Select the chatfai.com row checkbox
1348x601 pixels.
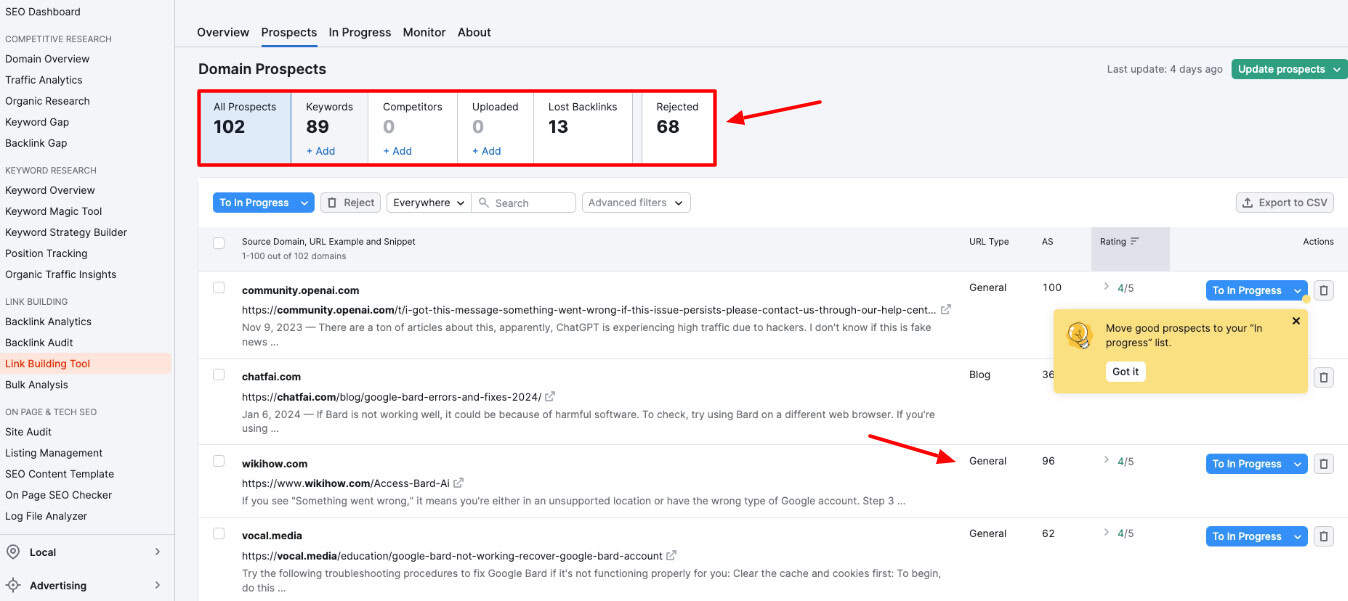(x=219, y=375)
